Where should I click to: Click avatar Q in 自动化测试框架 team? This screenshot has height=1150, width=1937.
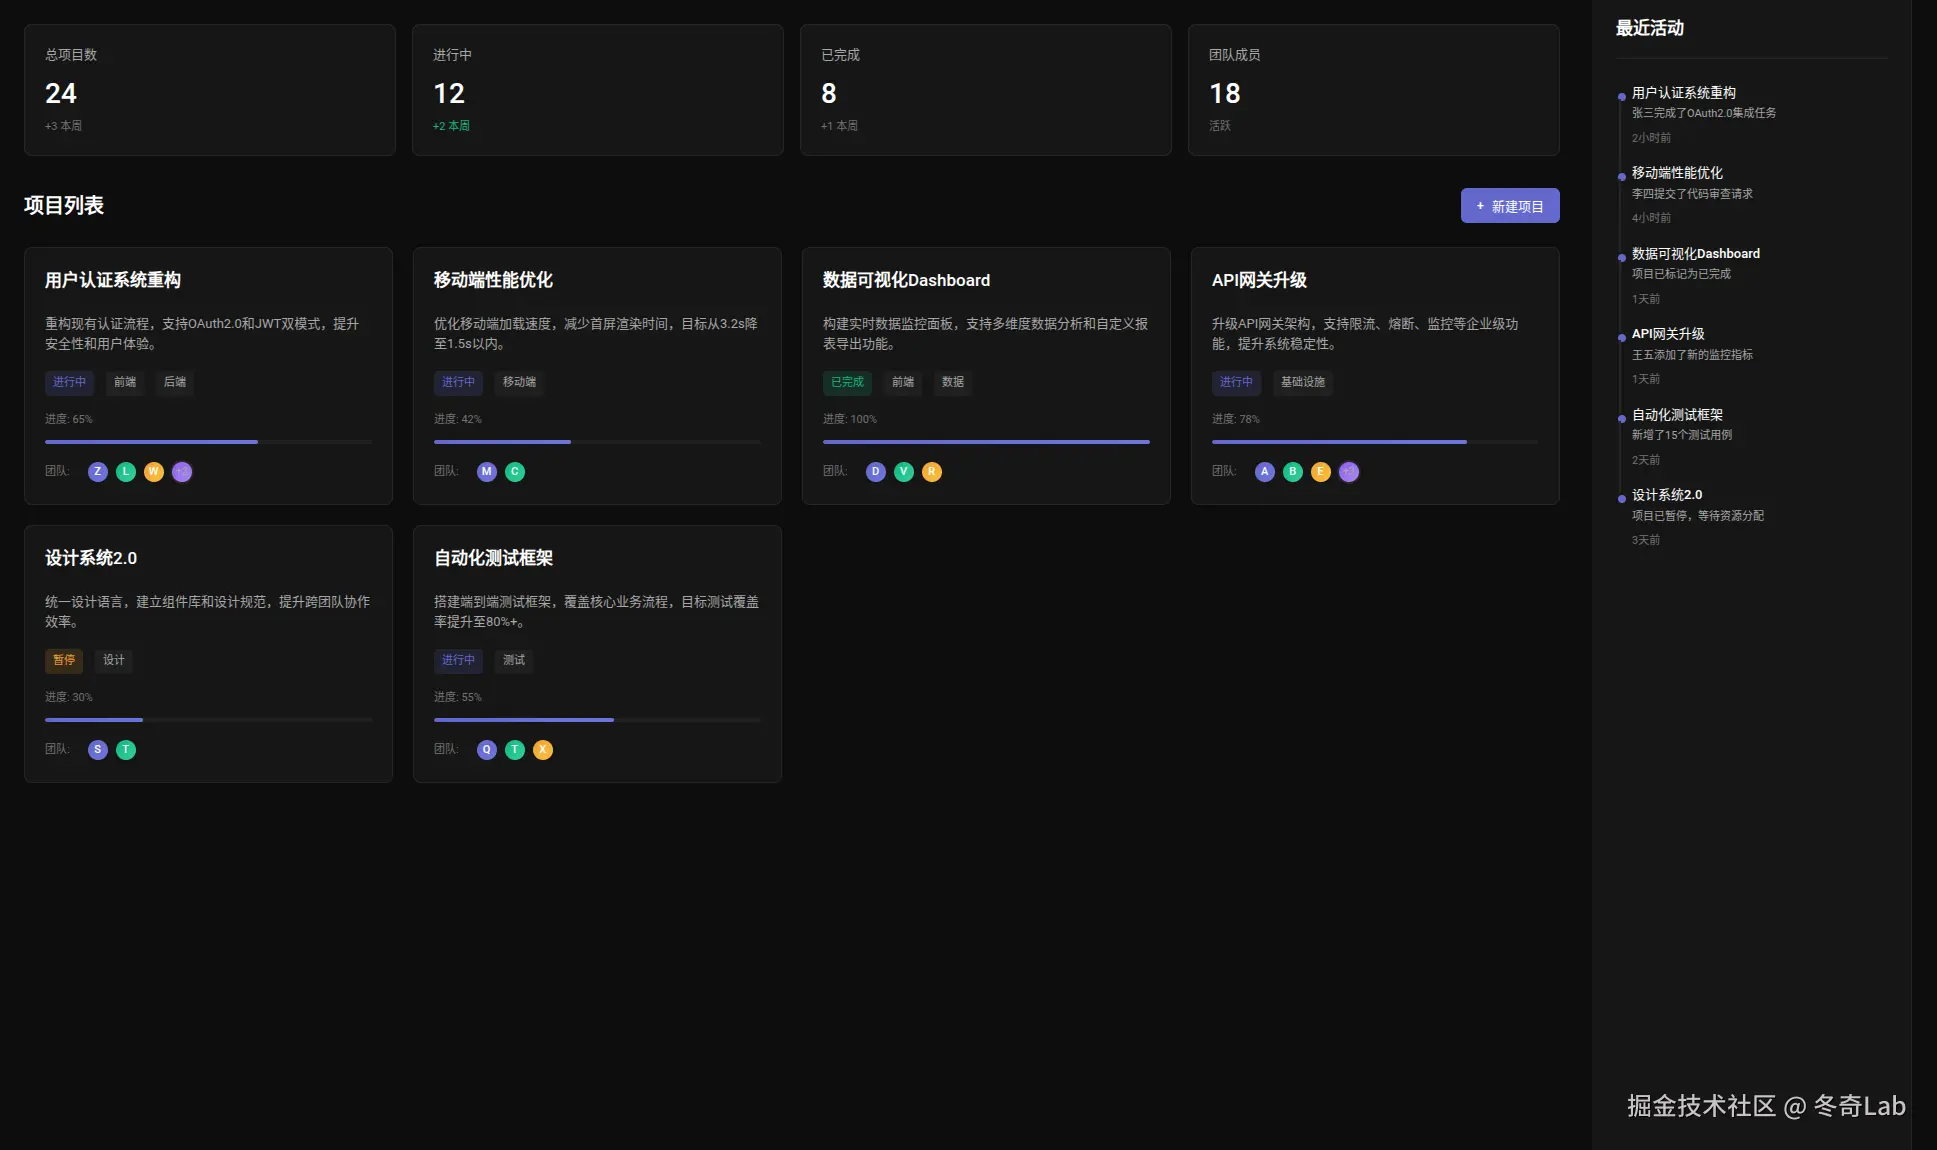coord(487,749)
